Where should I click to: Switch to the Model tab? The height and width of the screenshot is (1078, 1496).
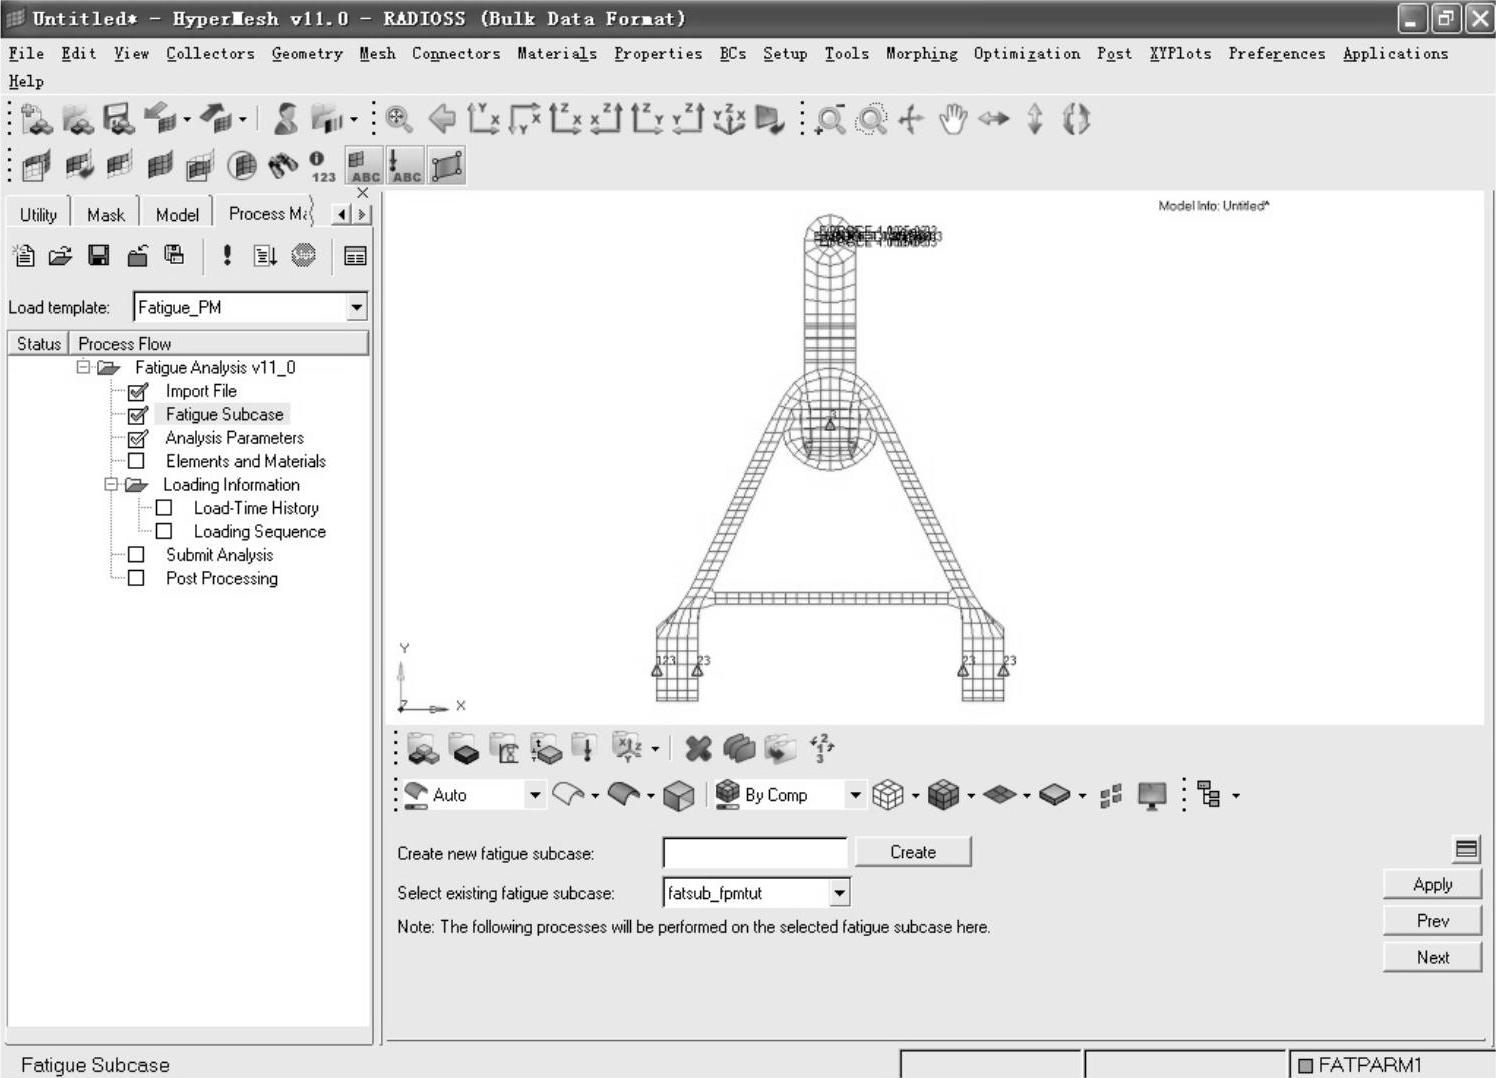[177, 215]
